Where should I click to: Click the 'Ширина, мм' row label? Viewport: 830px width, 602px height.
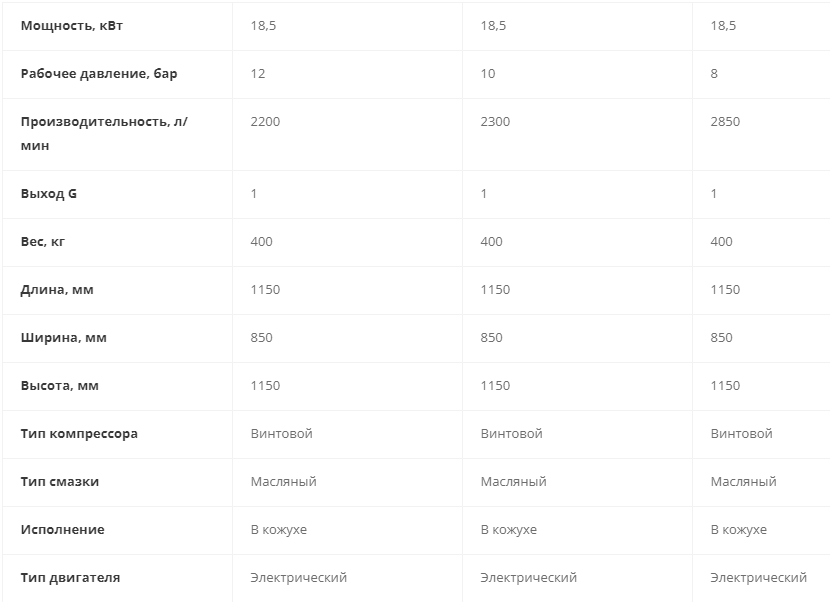[64, 338]
